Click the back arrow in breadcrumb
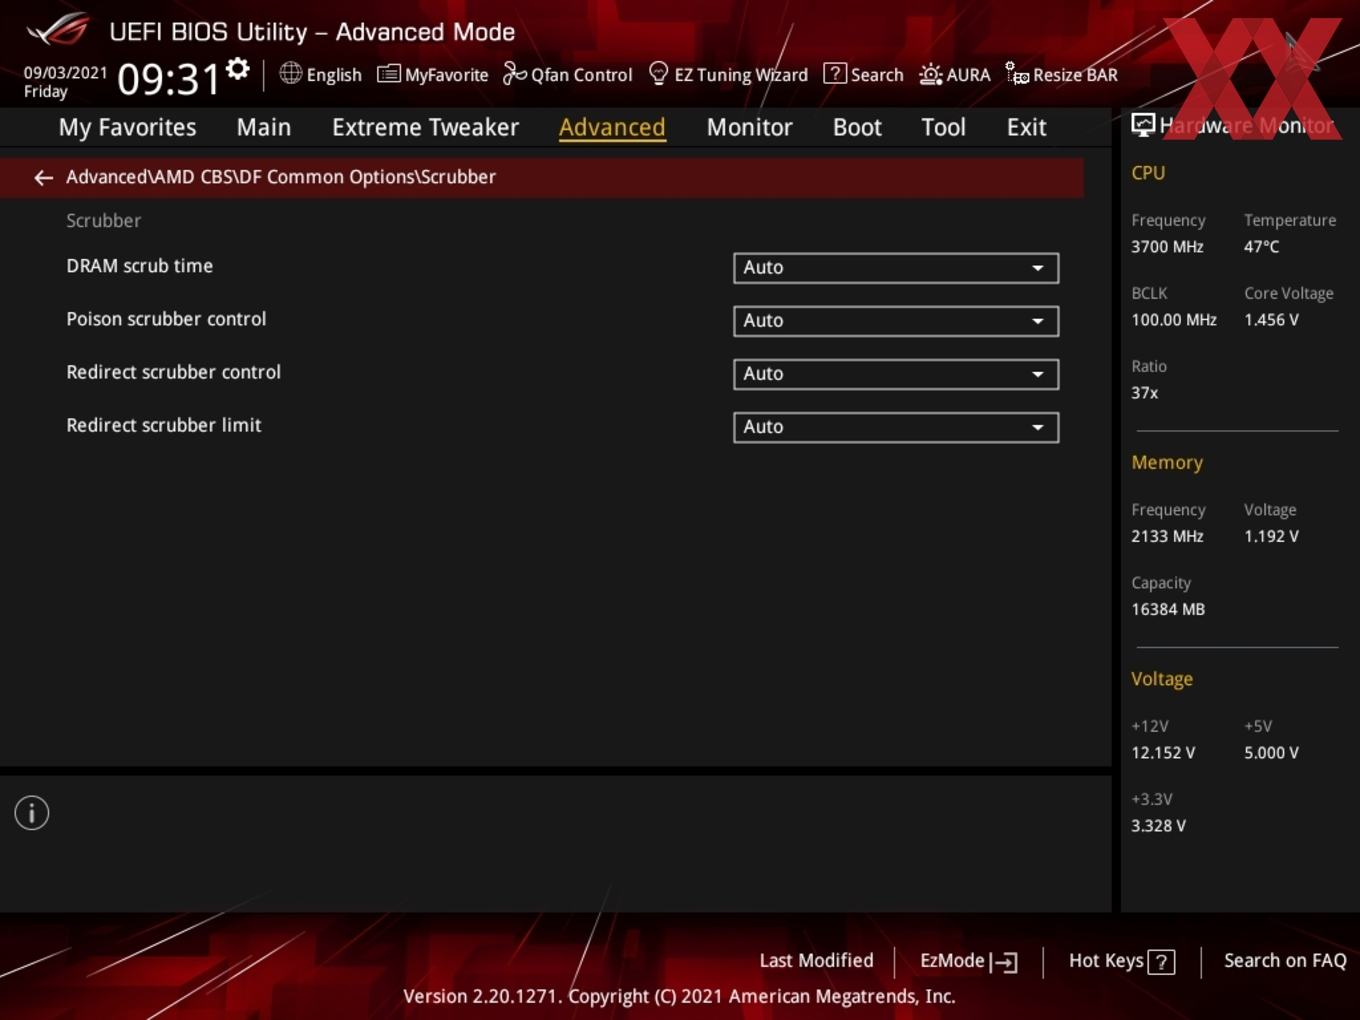The height and width of the screenshot is (1020, 1360). (x=43, y=177)
